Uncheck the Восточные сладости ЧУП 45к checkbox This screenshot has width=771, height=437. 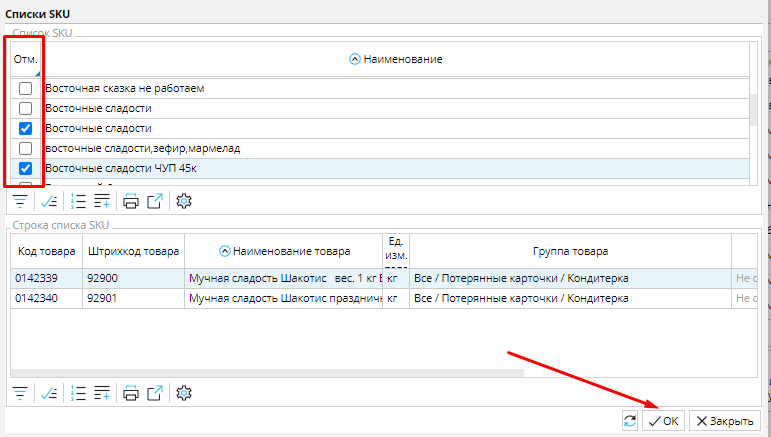[26, 168]
